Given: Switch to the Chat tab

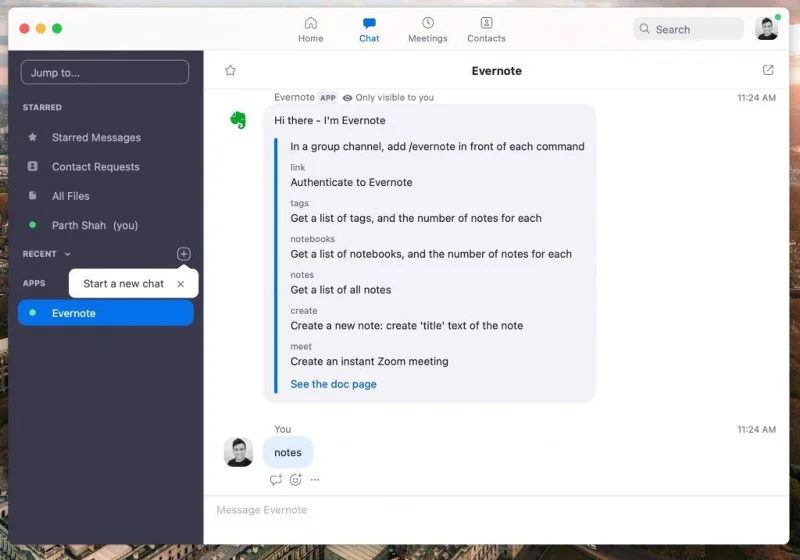Looking at the screenshot, I should click(369, 30).
